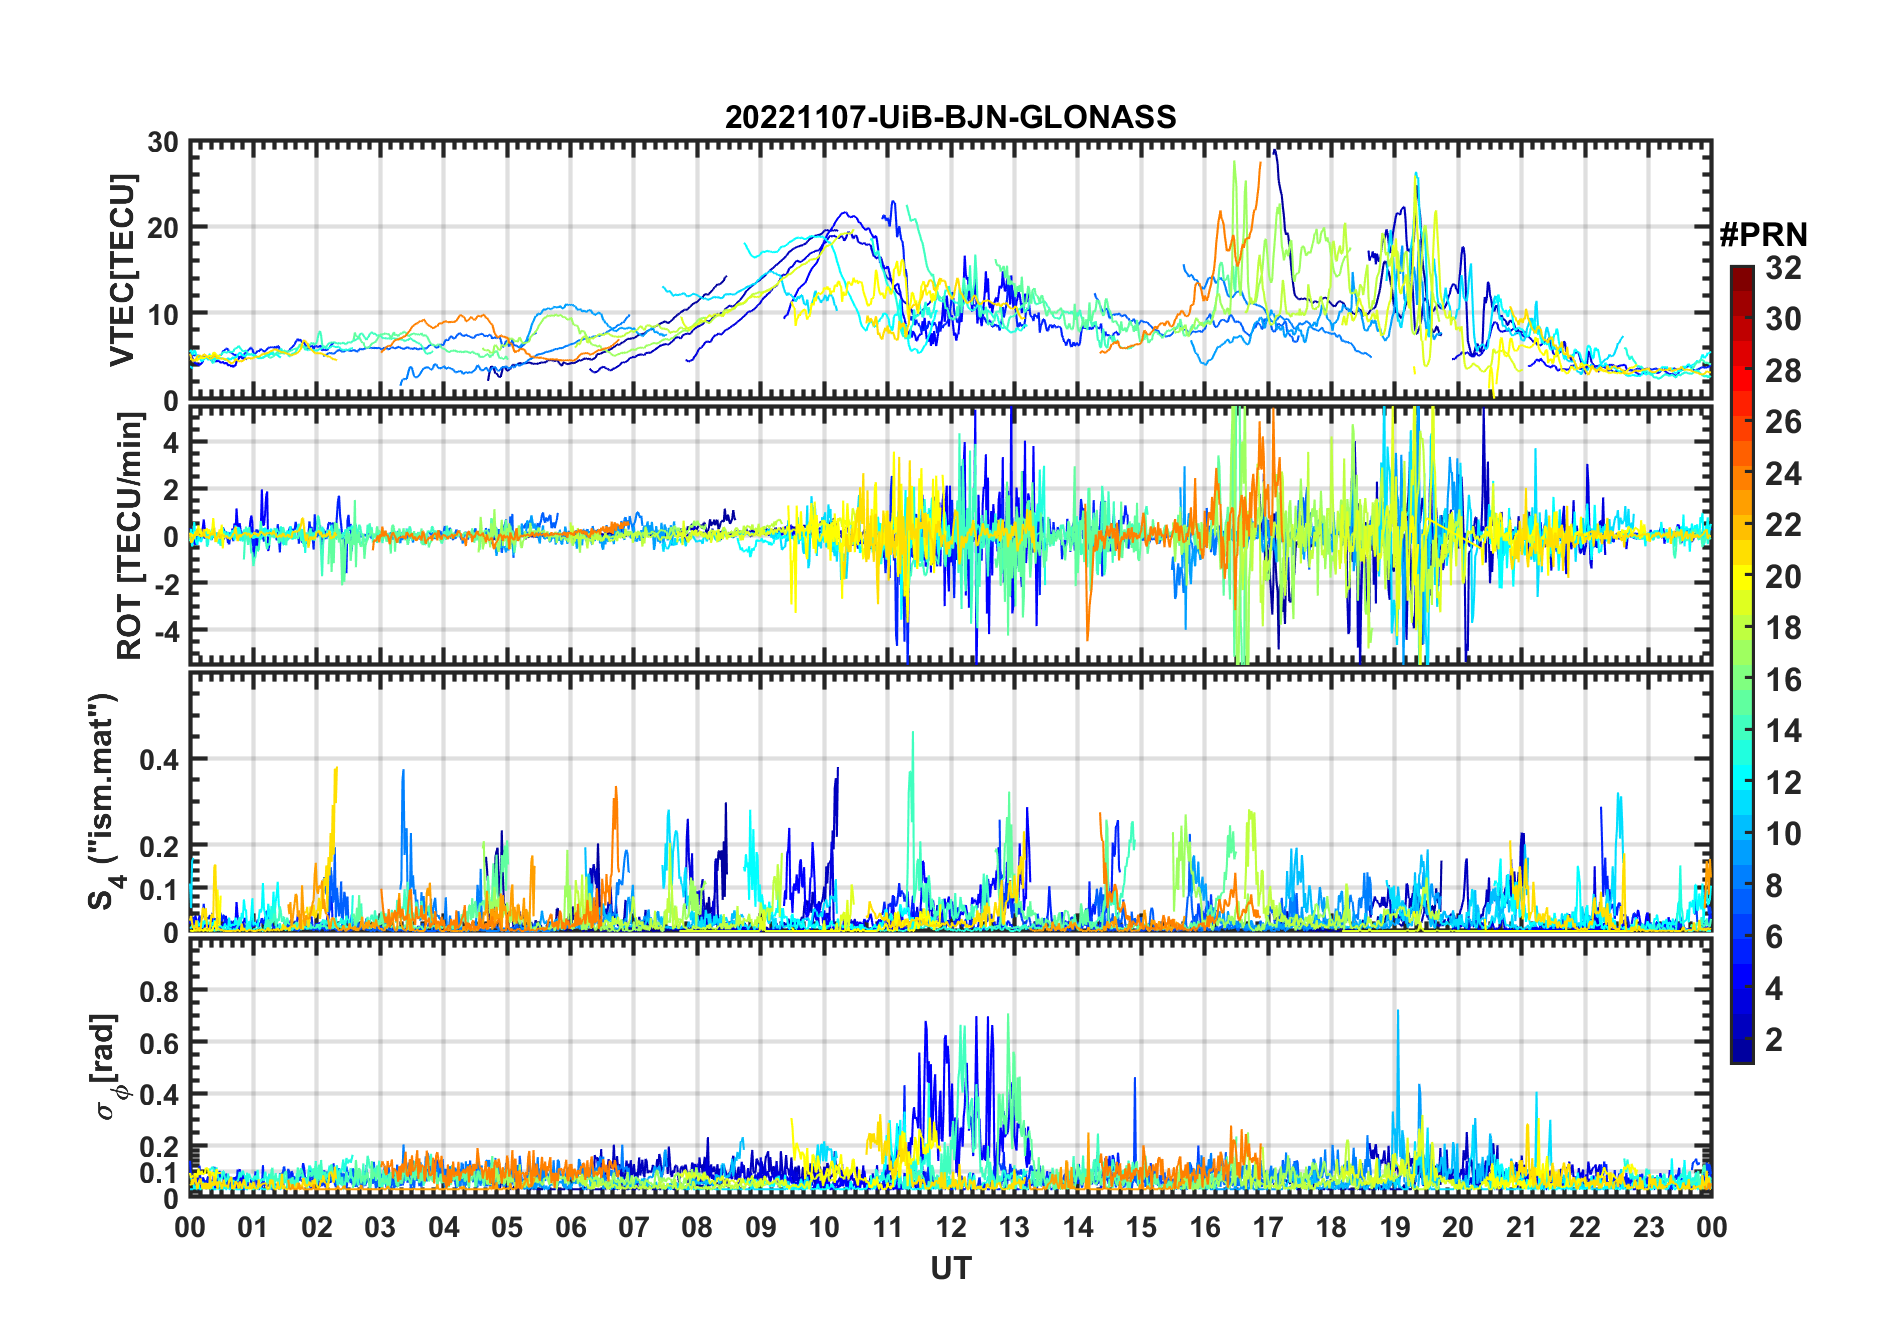
Task: Click colorbar tick label 24
Action: [1783, 474]
